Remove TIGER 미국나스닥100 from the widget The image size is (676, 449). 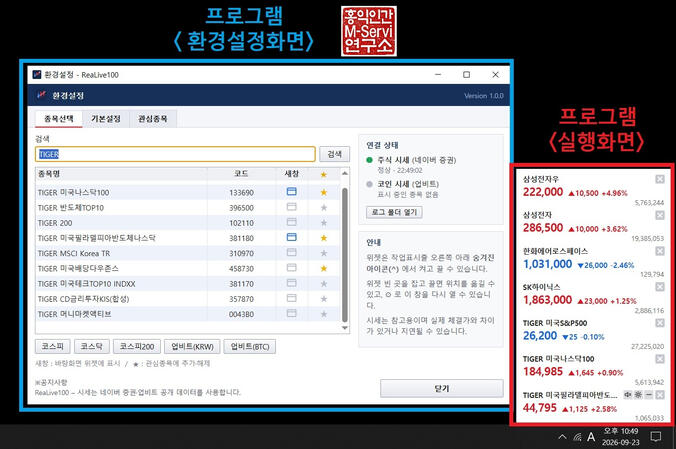point(660,359)
